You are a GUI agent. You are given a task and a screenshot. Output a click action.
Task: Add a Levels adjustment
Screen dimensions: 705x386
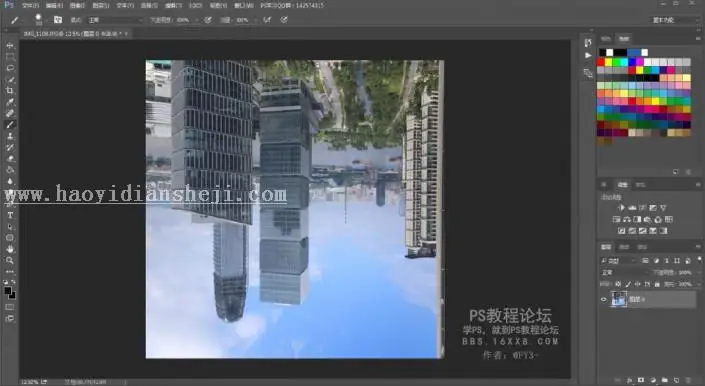[x=632, y=208]
